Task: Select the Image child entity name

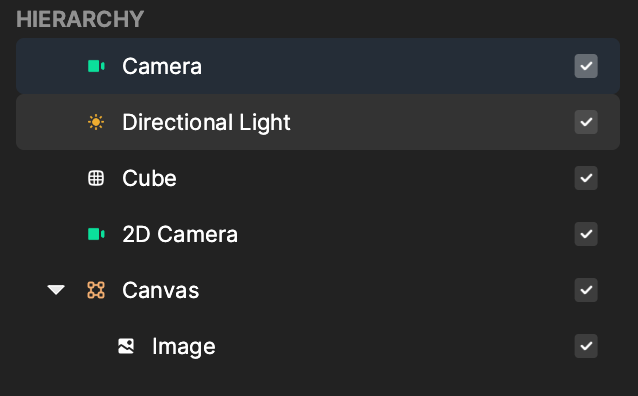Action: (x=184, y=347)
